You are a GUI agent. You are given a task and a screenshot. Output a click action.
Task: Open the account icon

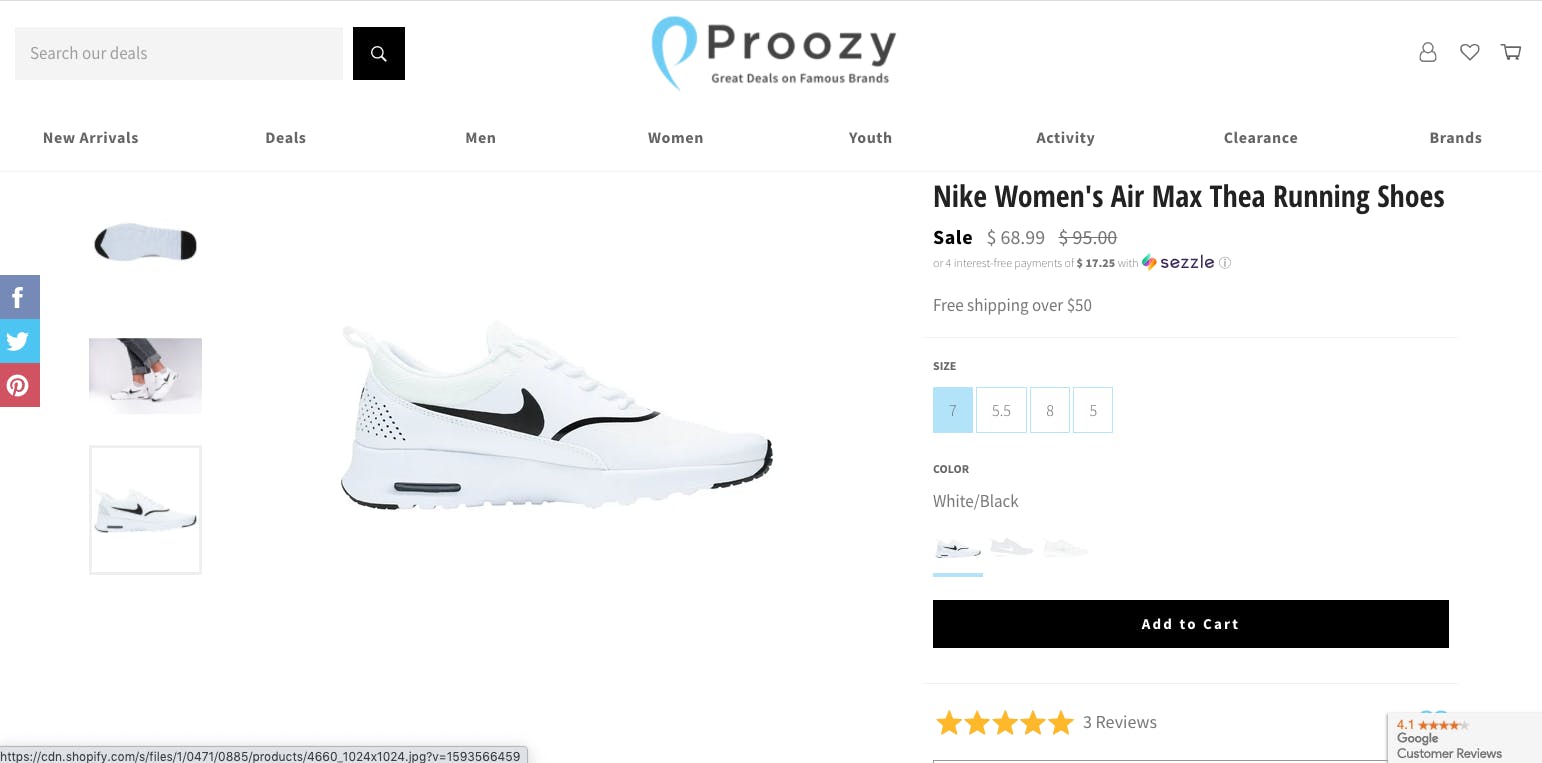[x=1427, y=51]
